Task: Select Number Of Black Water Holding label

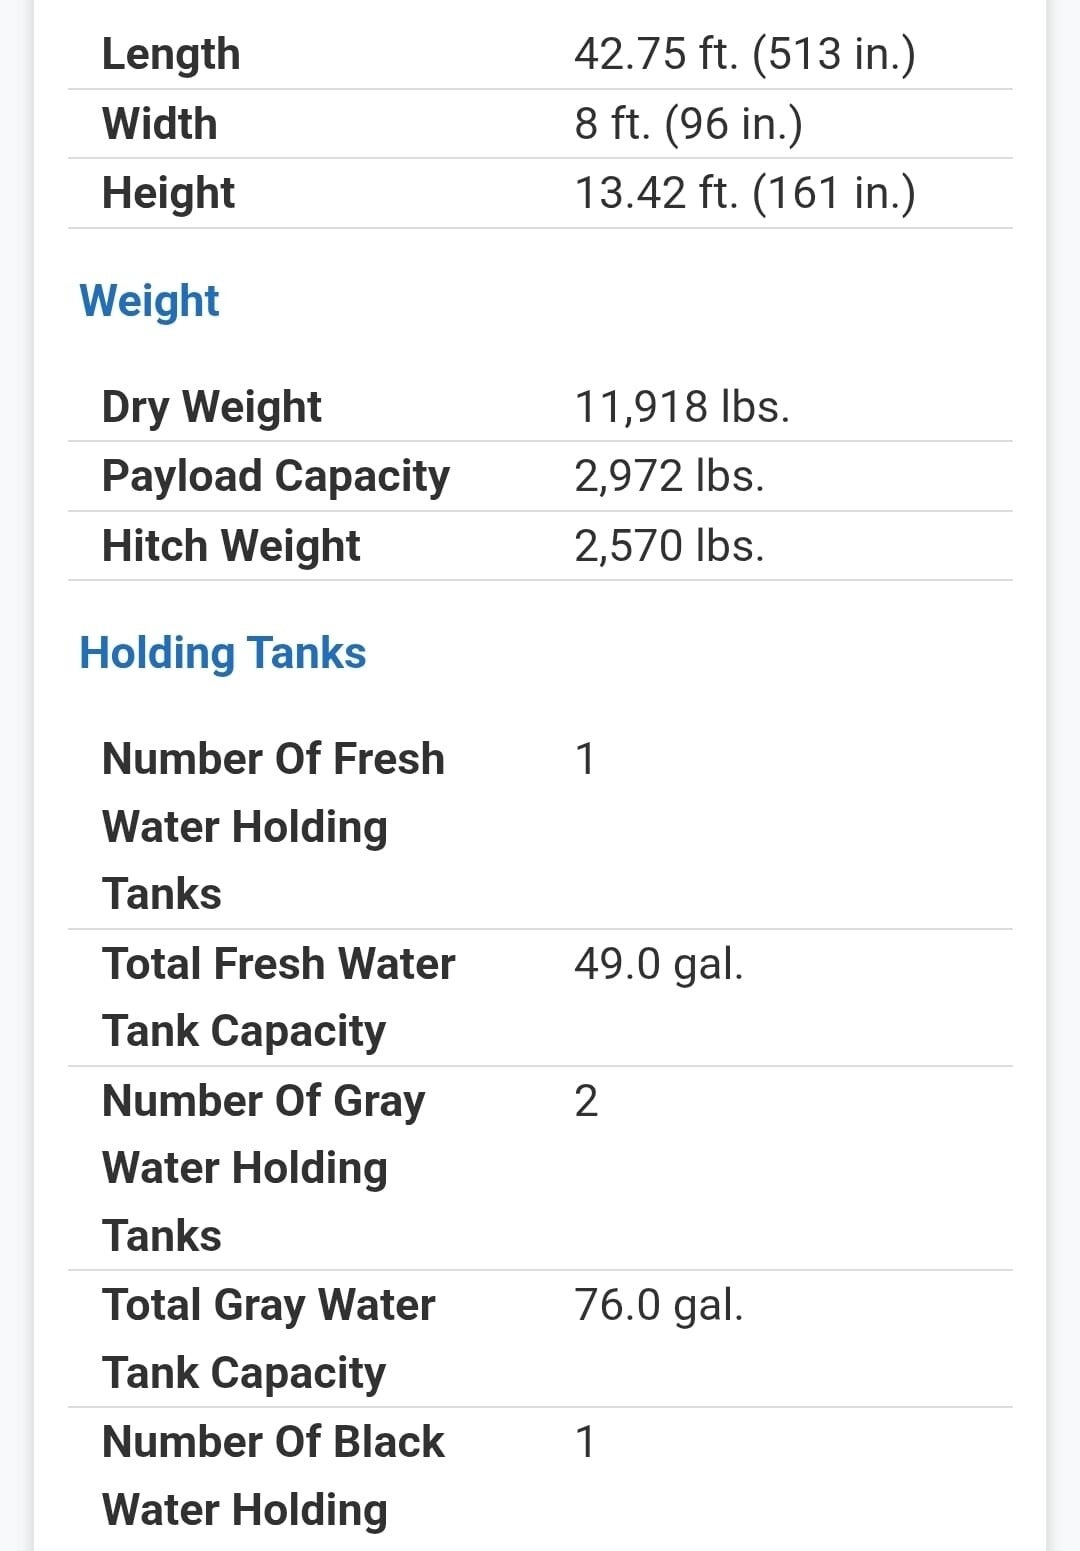Action: coord(273,1475)
